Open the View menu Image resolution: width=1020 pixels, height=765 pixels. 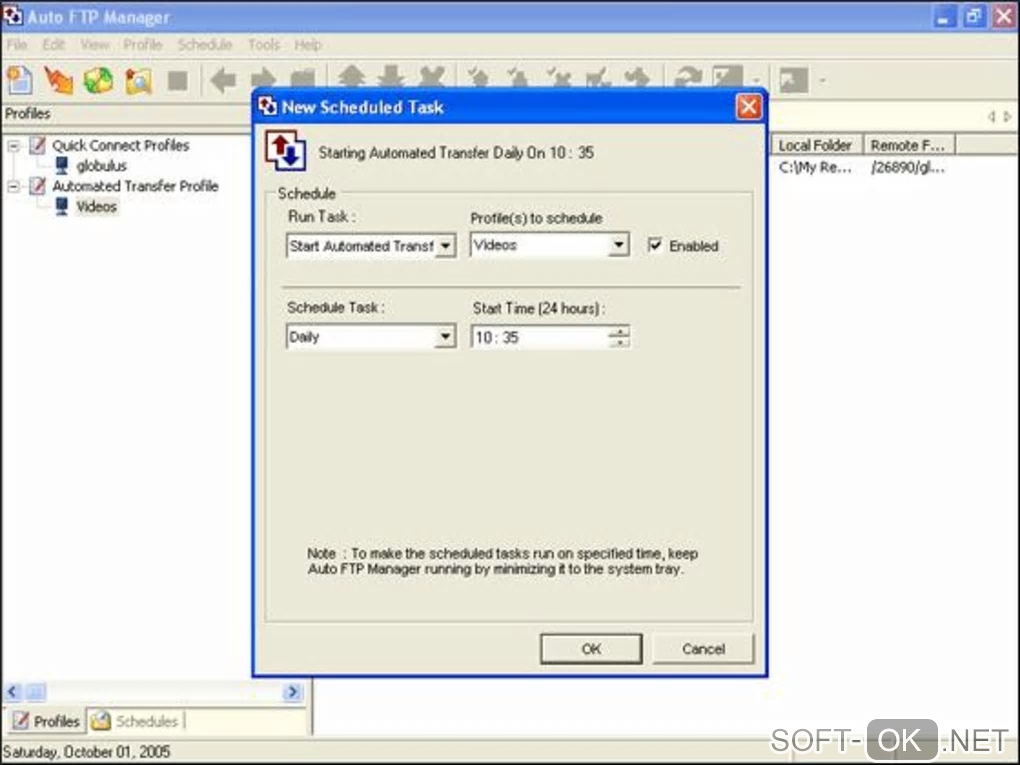95,45
